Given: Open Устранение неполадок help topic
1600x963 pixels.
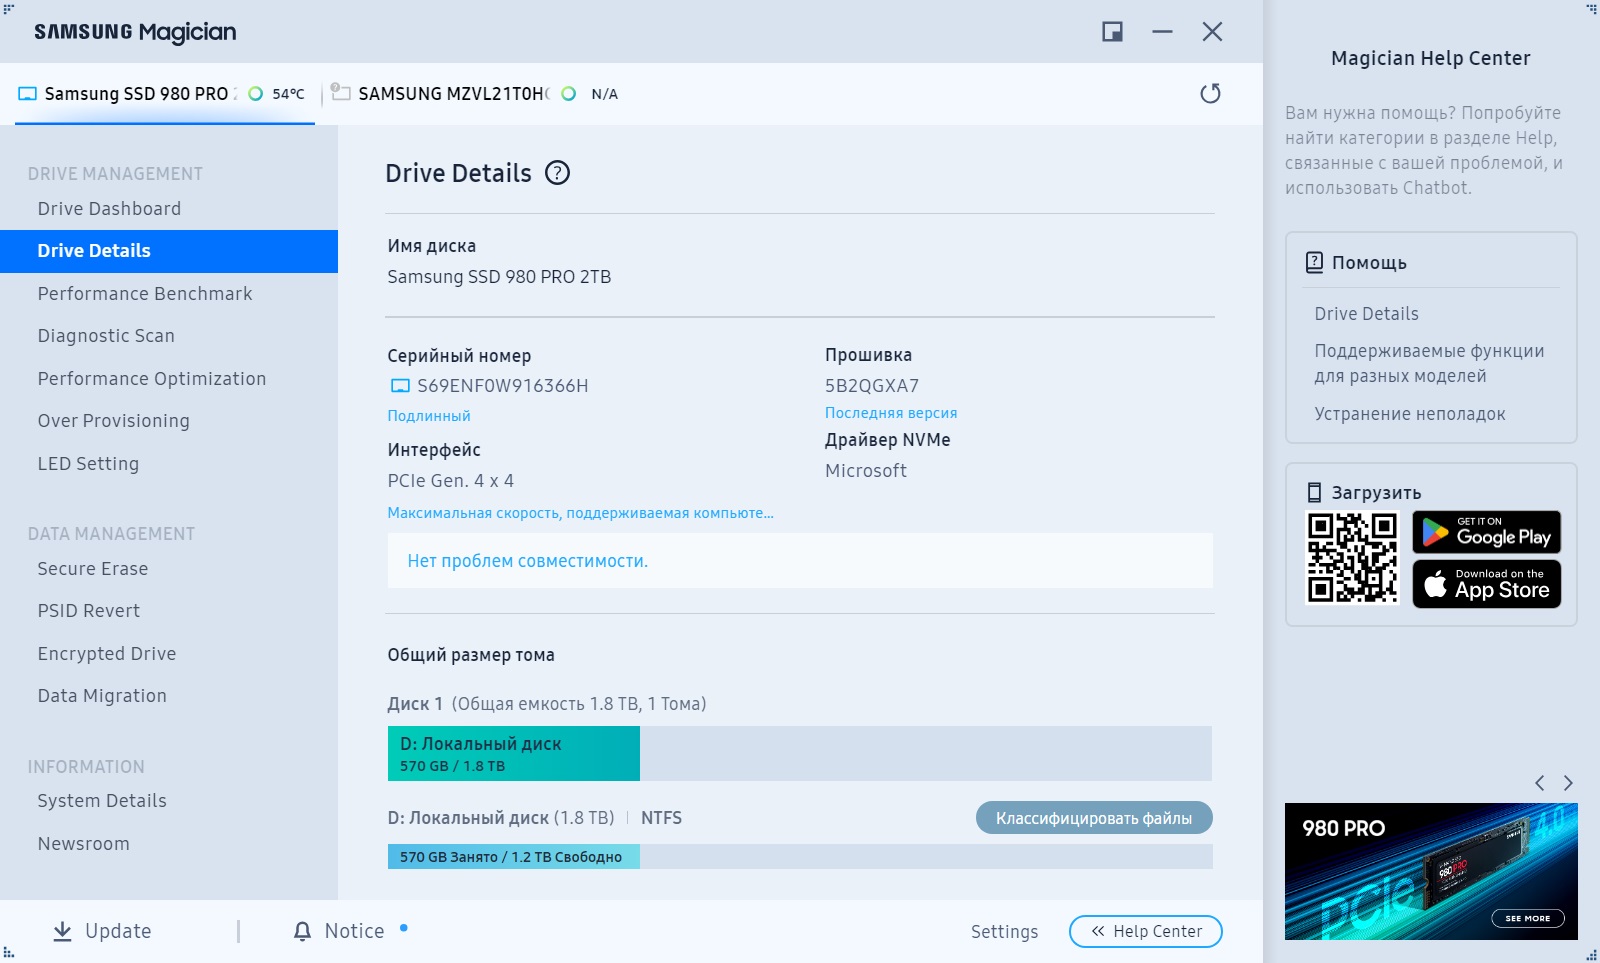Looking at the screenshot, I should pos(1409,414).
